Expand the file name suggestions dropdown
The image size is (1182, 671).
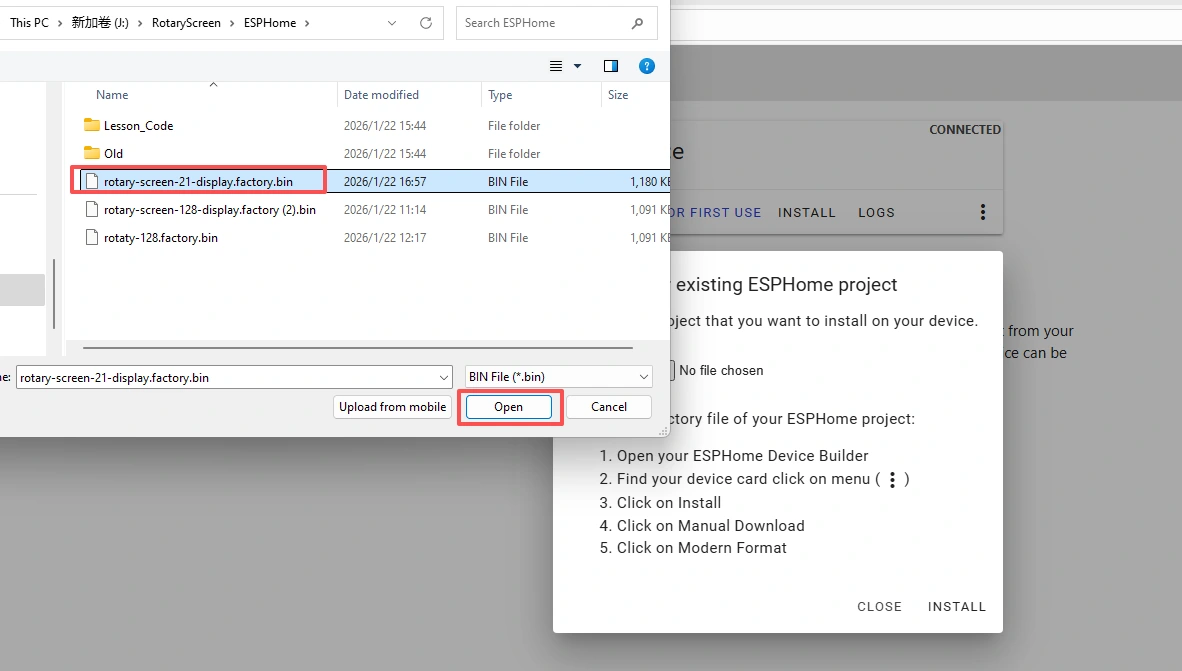tap(444, 377)
